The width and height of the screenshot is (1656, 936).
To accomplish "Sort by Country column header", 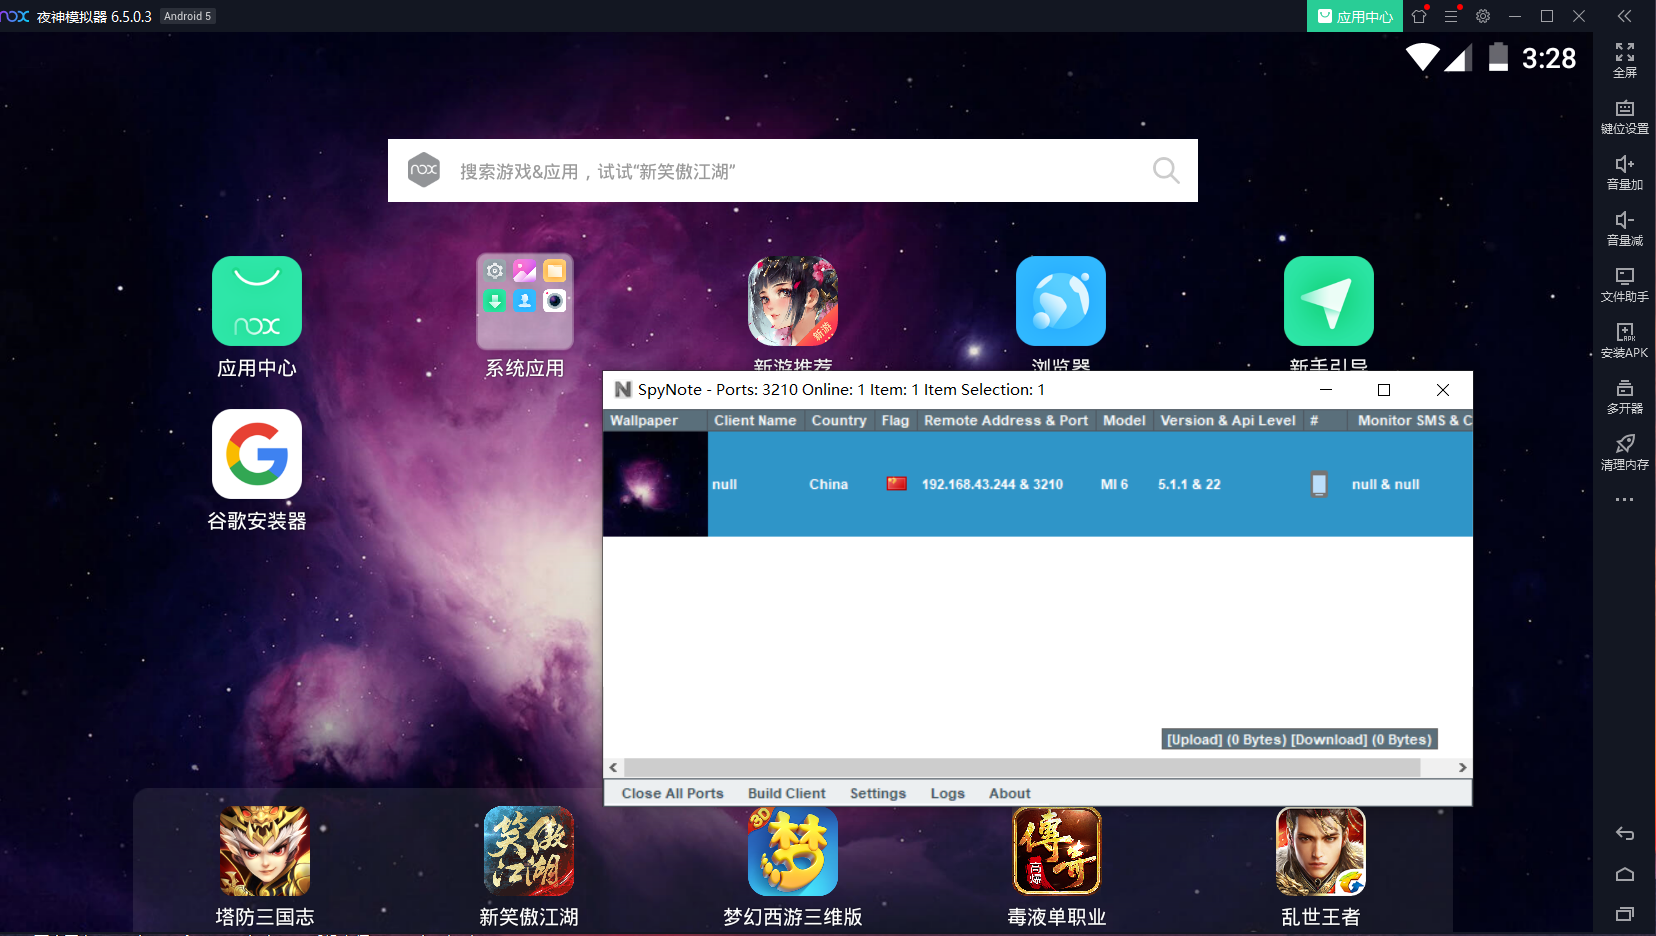I will (839, 421).
